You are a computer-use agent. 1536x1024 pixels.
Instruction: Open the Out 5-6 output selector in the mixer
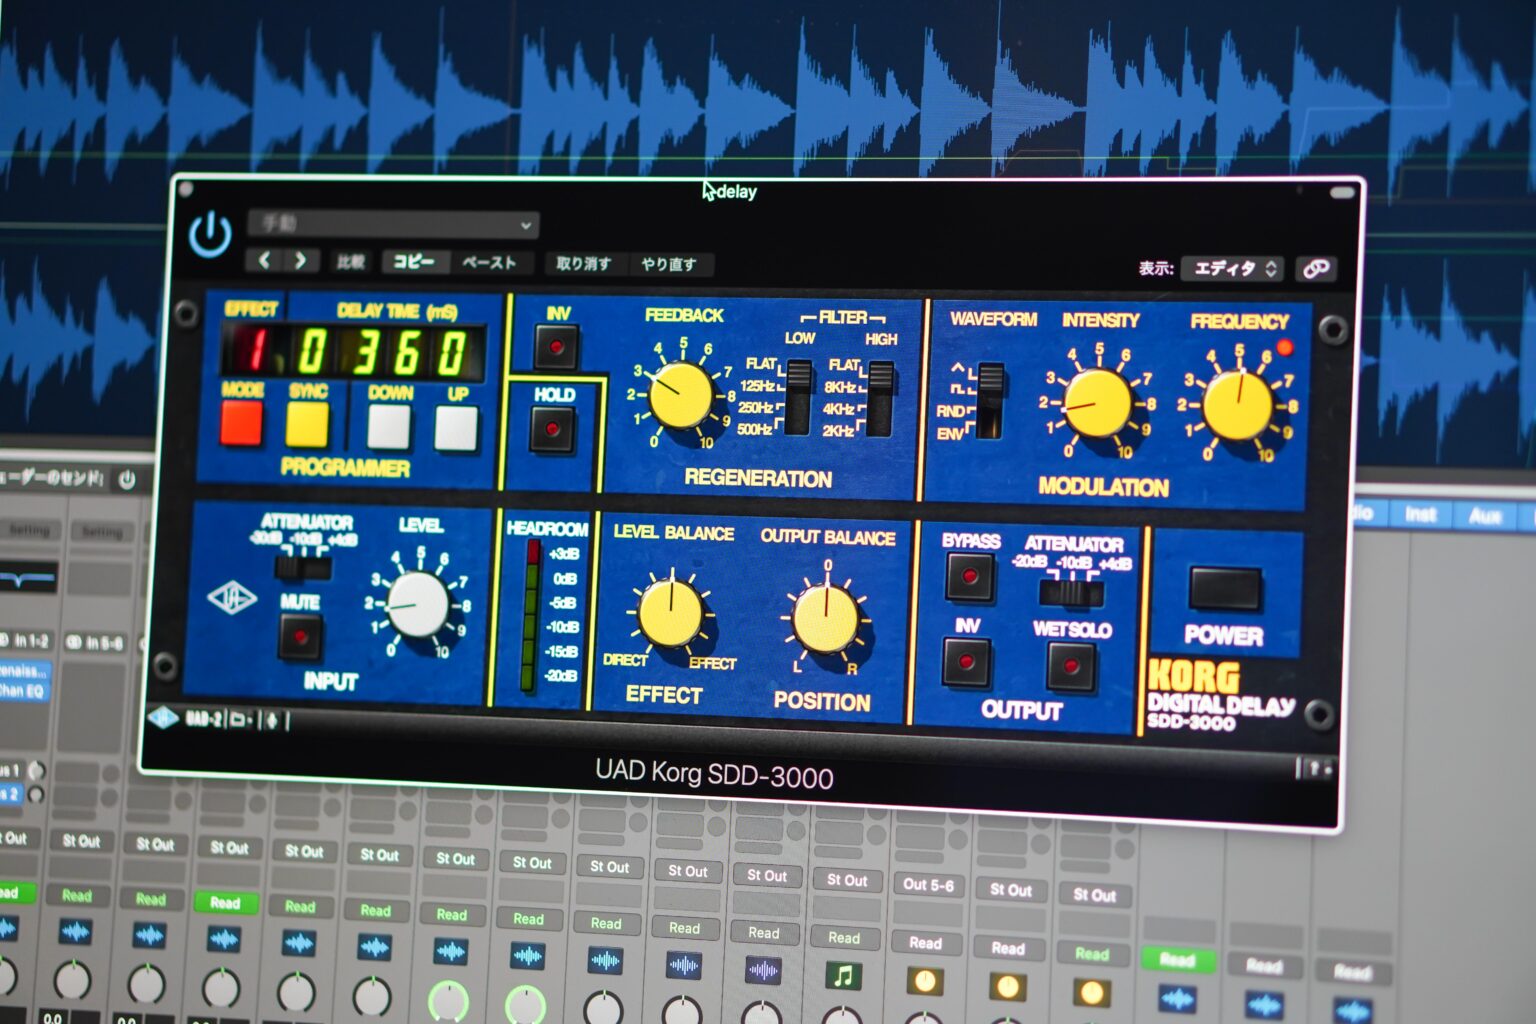(929, 884)
